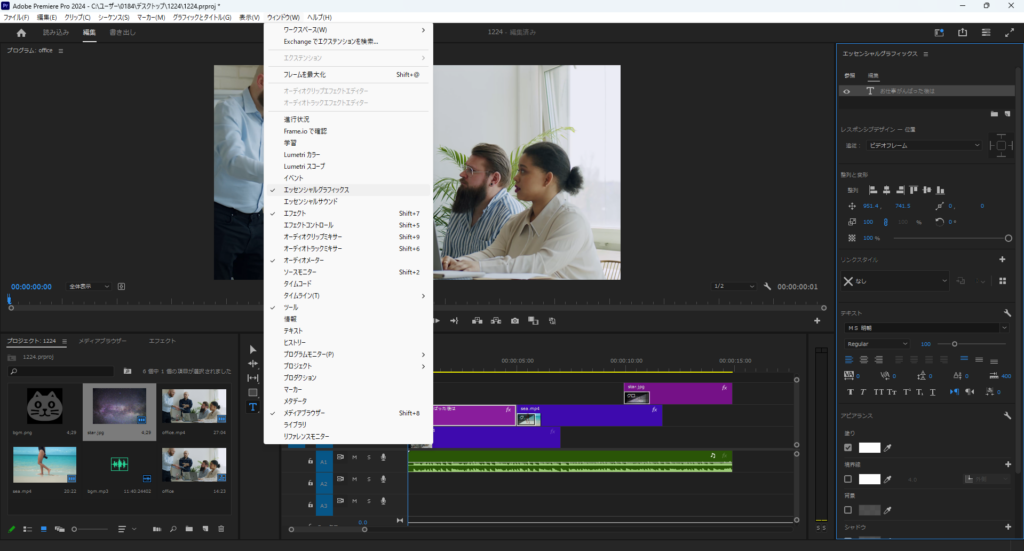
Task: Click the 読み込み button in the header
Action: 56,33
